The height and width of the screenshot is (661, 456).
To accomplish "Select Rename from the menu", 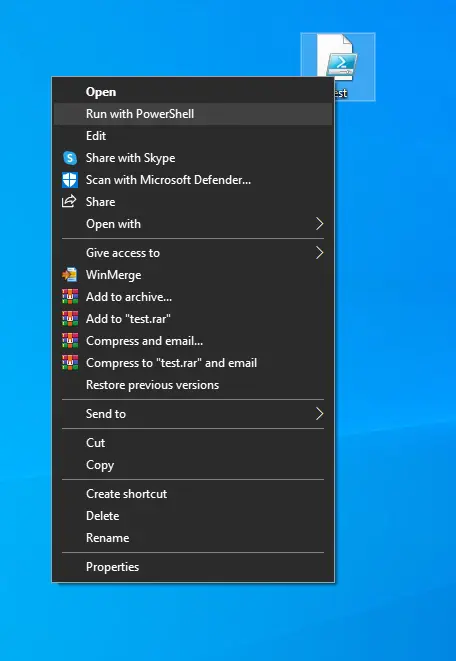I will [193, 538].
